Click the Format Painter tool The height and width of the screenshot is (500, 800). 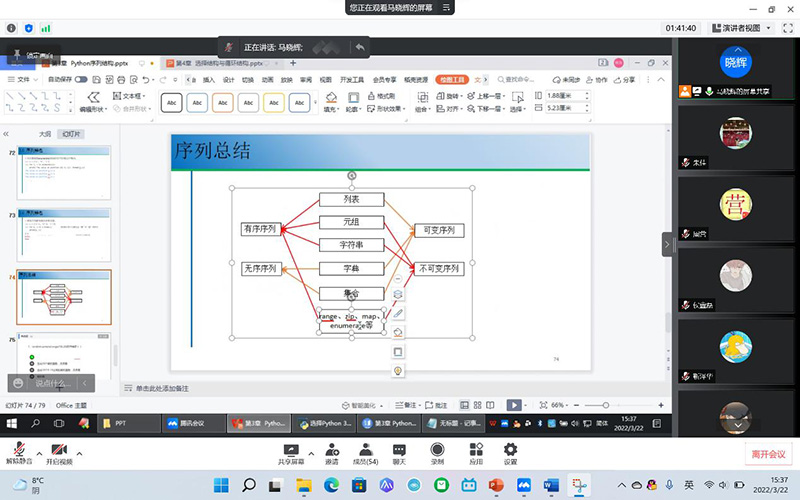381,96
